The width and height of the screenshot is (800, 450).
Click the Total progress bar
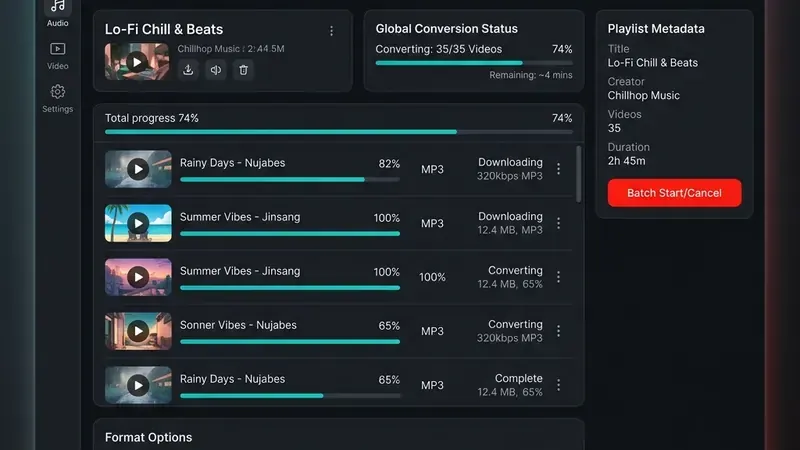339,132
